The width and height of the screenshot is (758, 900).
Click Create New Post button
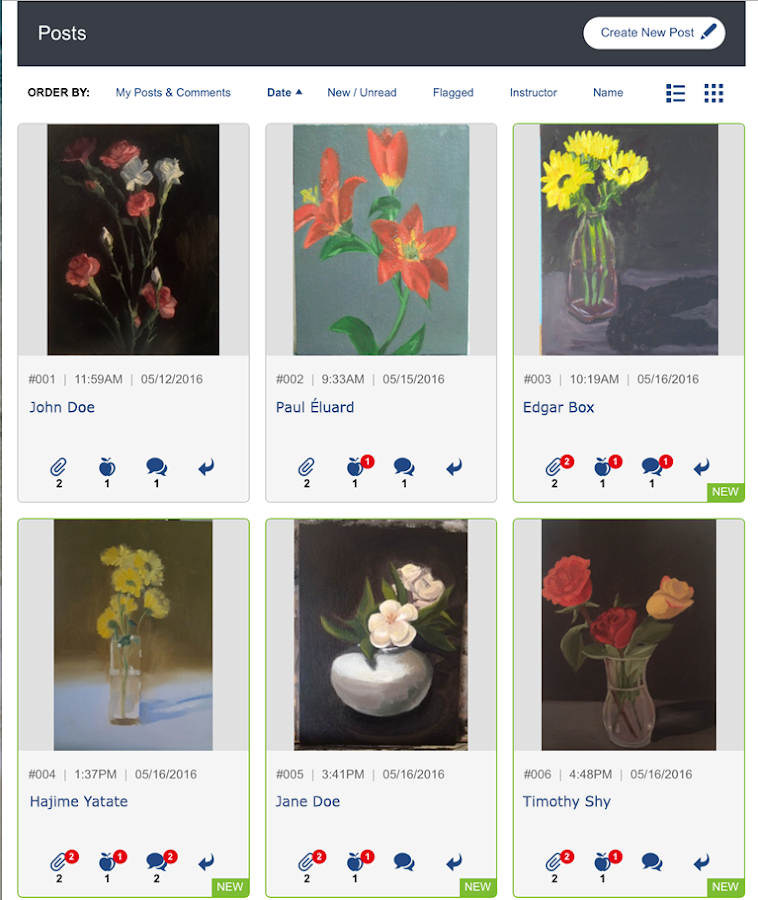click(x=654, y=33)
